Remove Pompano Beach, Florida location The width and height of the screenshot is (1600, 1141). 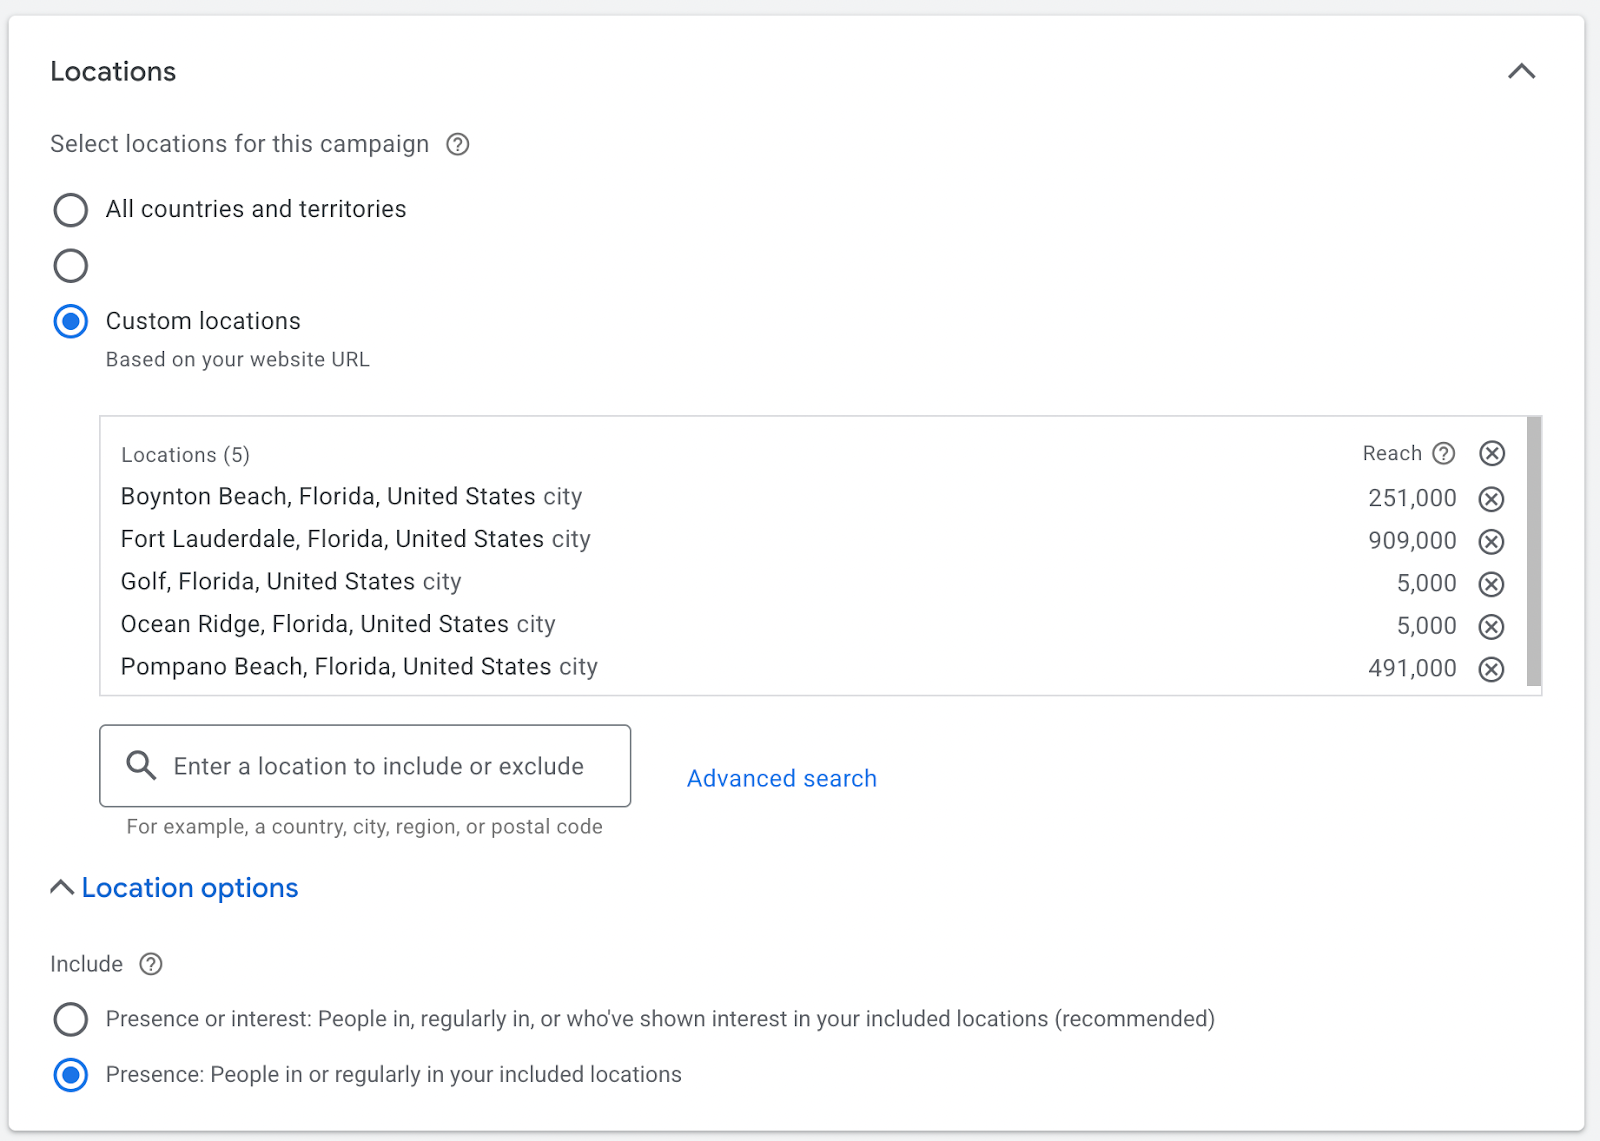[1491, 669]
